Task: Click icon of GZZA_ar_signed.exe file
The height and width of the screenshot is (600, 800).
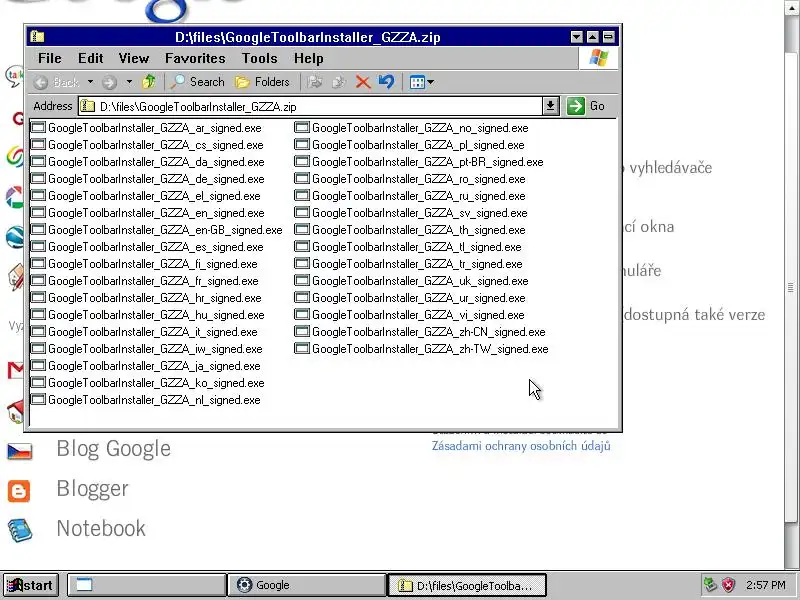Action: (38, 128)
